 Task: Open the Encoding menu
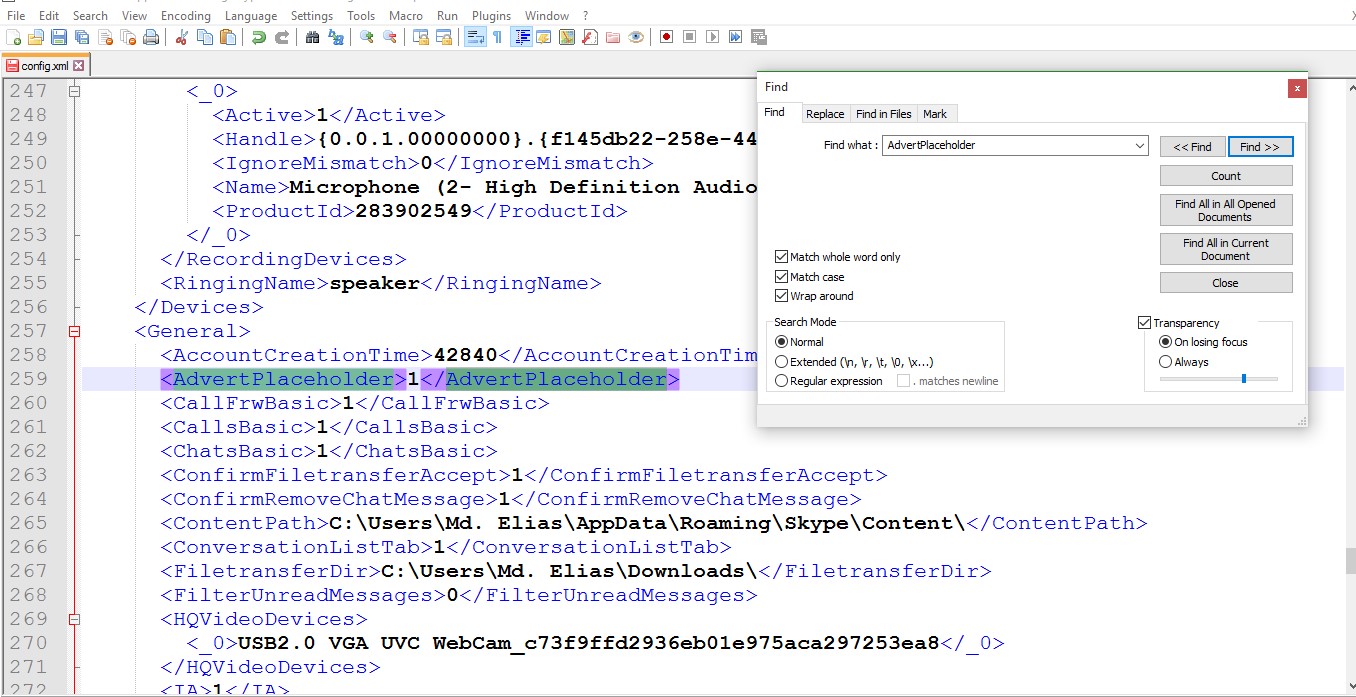[185, 15]
